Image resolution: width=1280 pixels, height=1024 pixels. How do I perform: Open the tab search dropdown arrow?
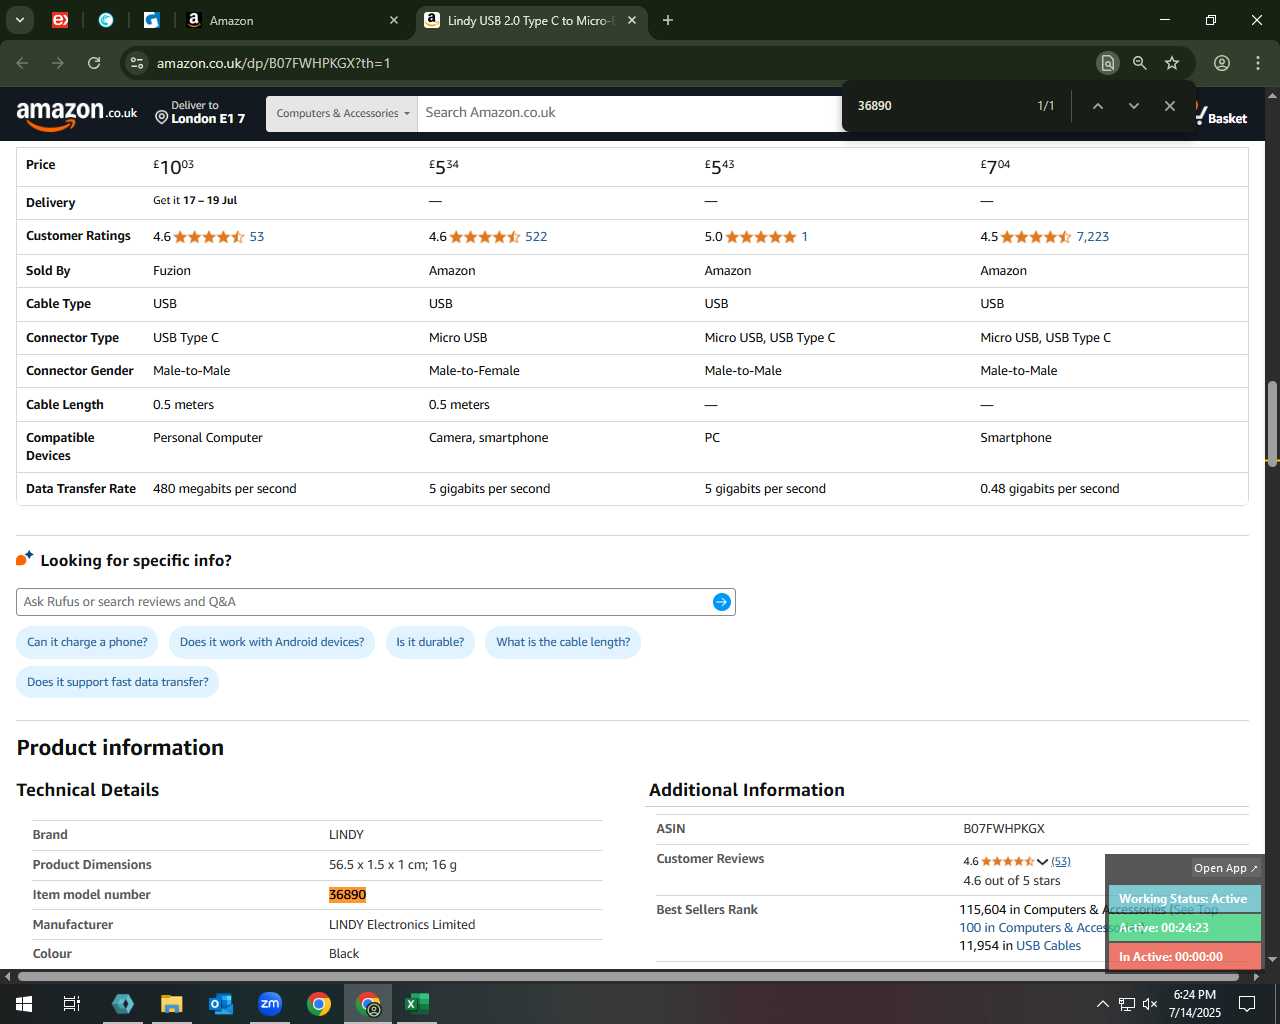tap(19, 20)
